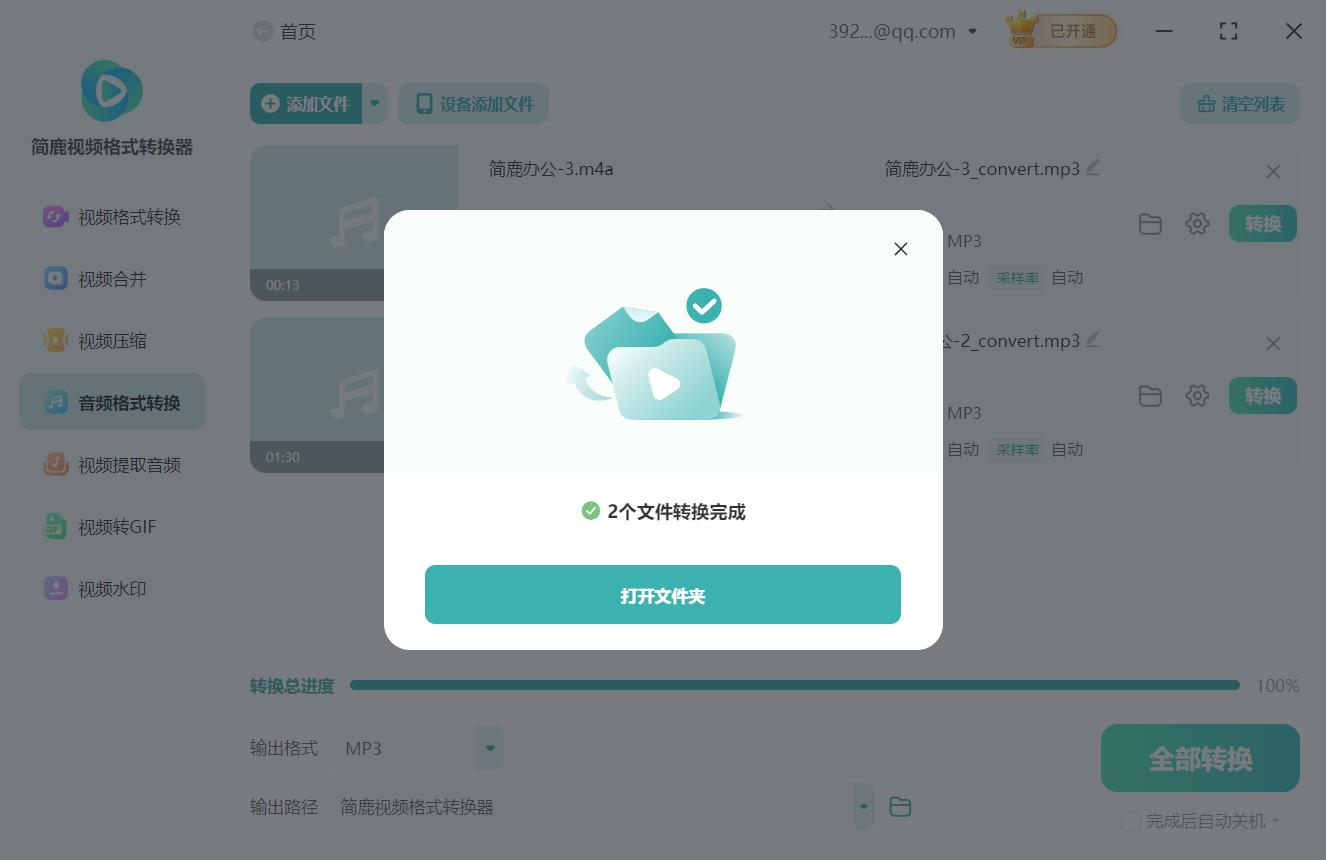The width and height of the screenshot is (1326, 860).
Task: Expand the 输出路径 dropdown
Action: pyautogui.click(x=863, y=807)
